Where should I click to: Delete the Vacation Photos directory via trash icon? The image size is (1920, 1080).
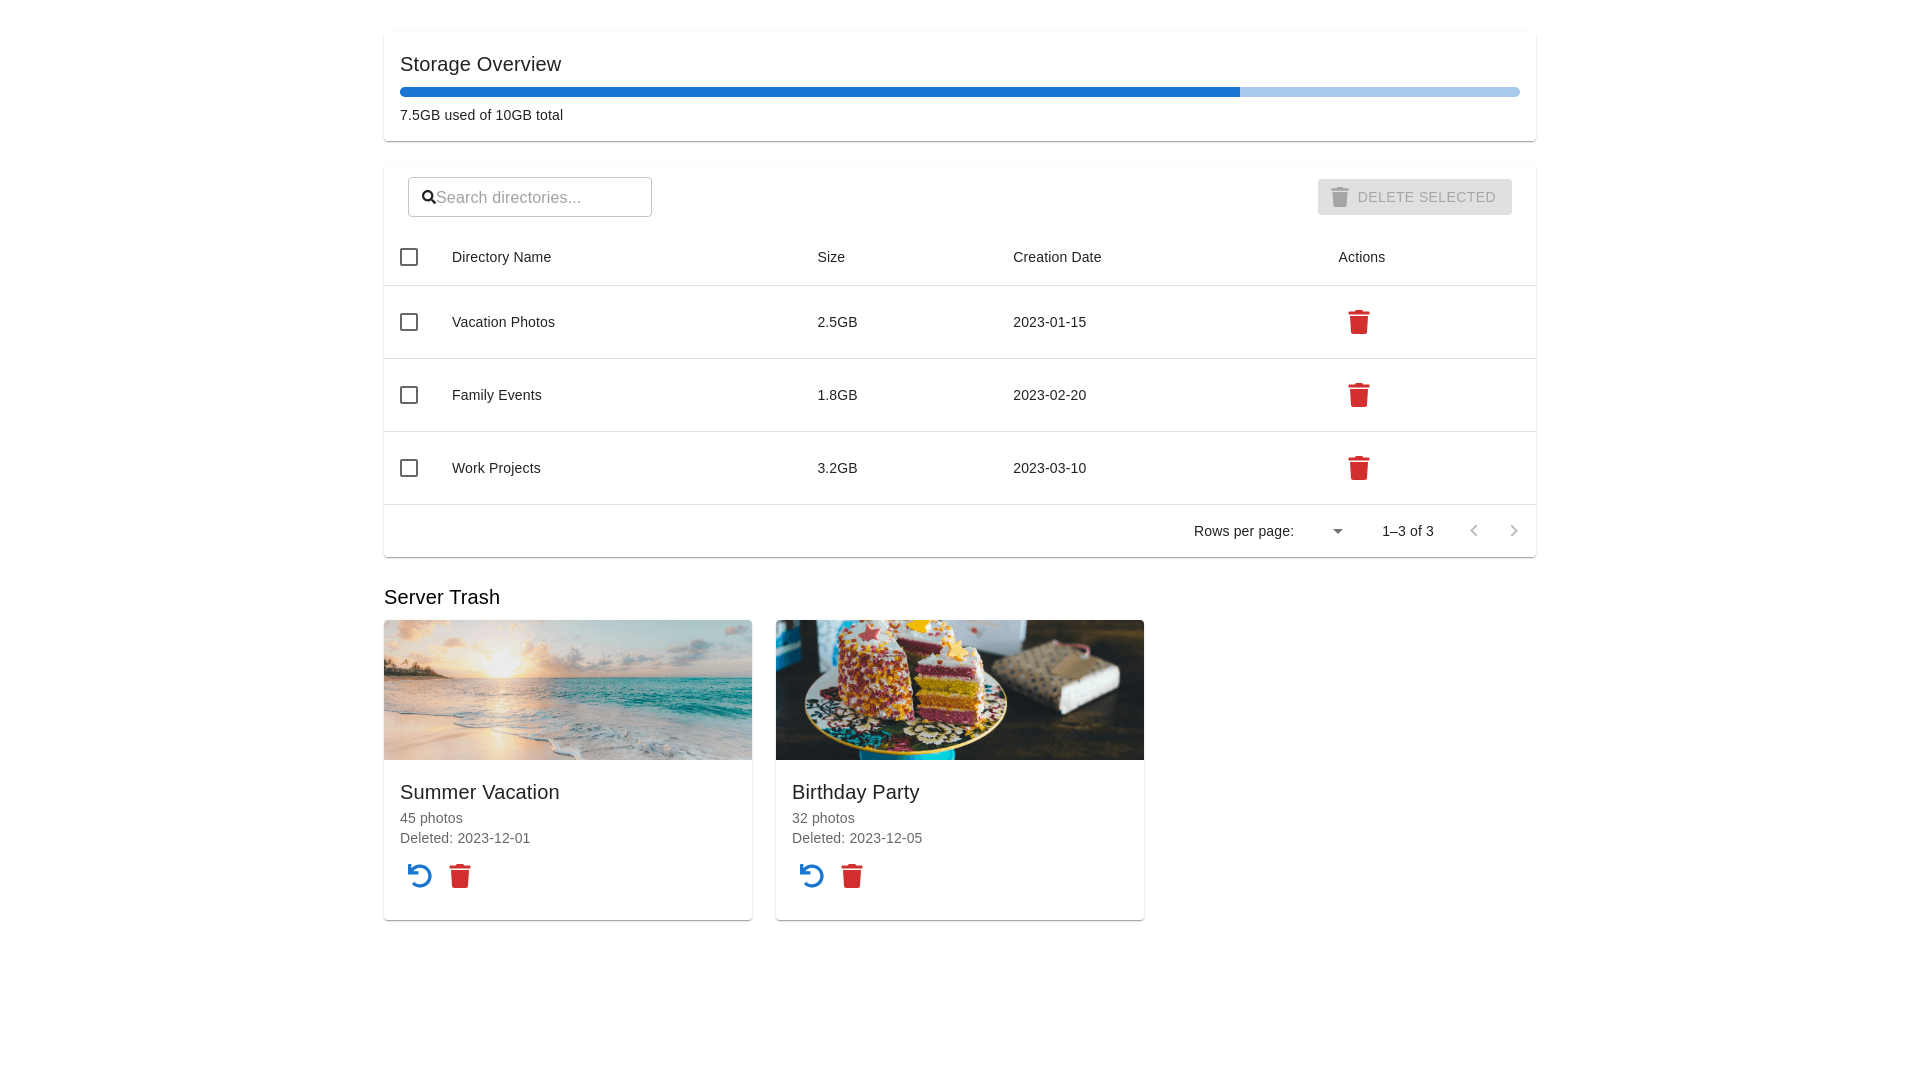tap(1358, 322)
